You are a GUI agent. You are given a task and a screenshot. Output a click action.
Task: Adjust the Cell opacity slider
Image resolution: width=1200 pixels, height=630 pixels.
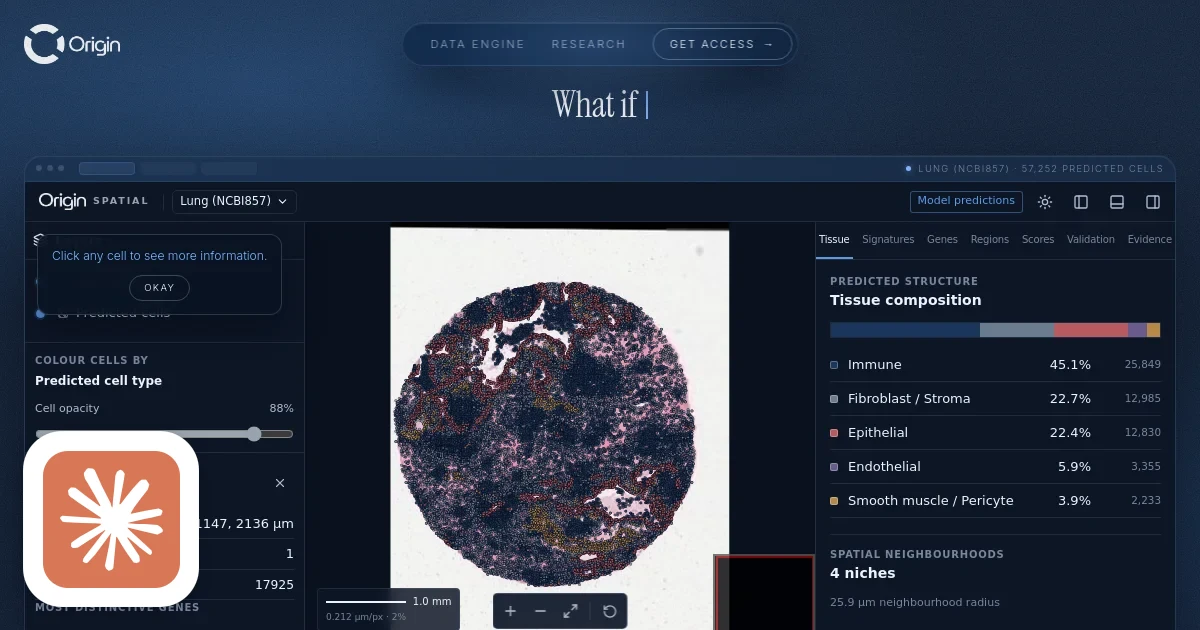(x=164, y=434)
